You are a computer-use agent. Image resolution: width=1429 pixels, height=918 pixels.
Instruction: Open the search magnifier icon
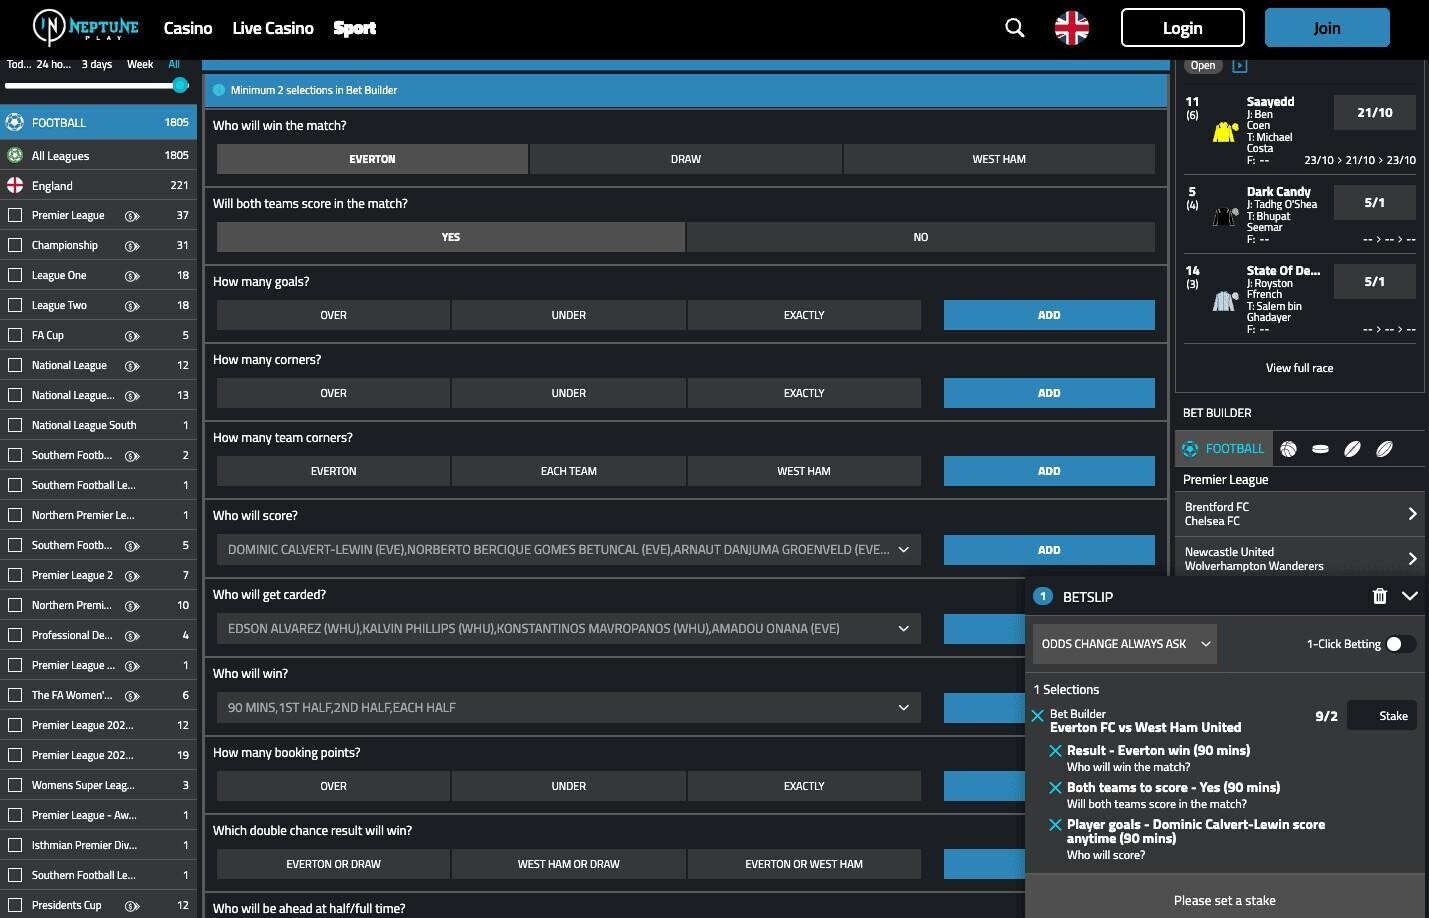point(1015,28)
